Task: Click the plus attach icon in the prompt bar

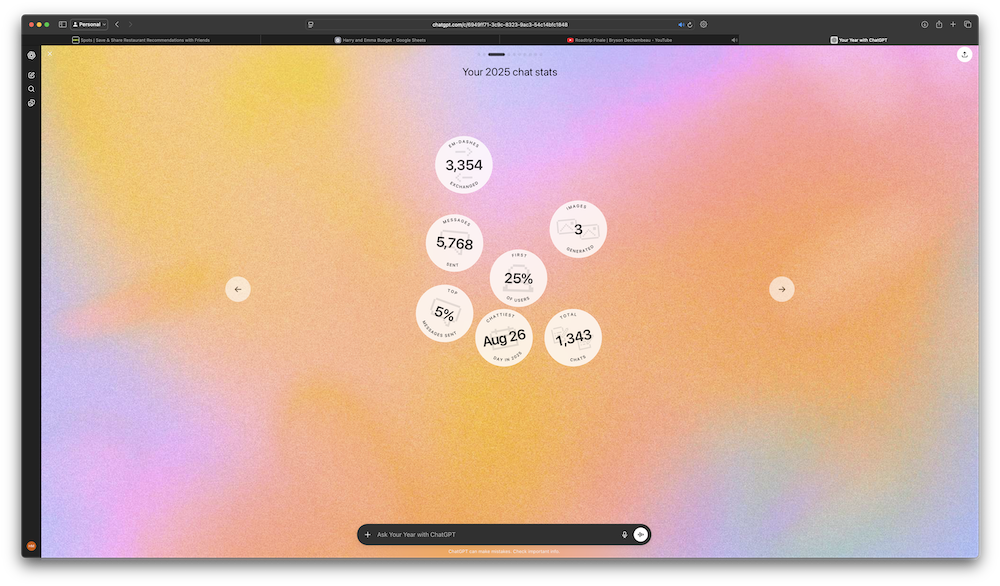Action: (368, 535)
